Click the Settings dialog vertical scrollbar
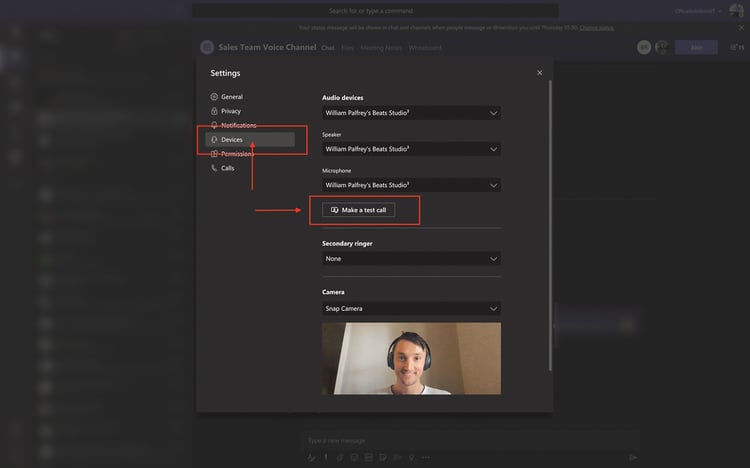The height and width of the screenshot is (468, 750). click(x=550, y=225)
